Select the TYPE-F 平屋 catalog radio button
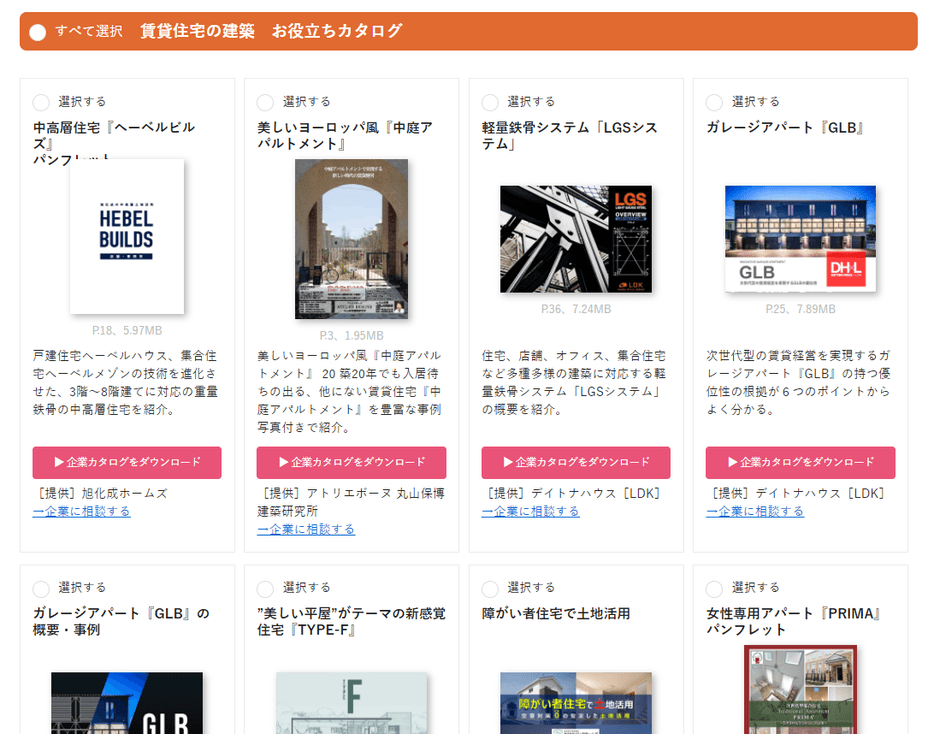The image size is (940, 734). 265,588
